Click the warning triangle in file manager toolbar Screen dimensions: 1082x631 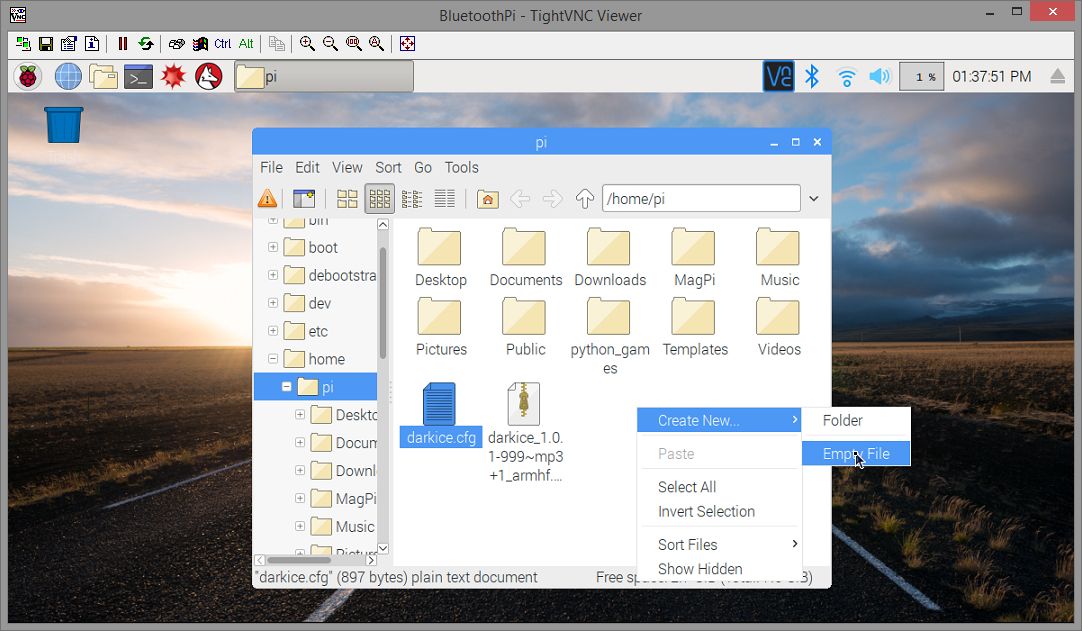tap(268, 199)
